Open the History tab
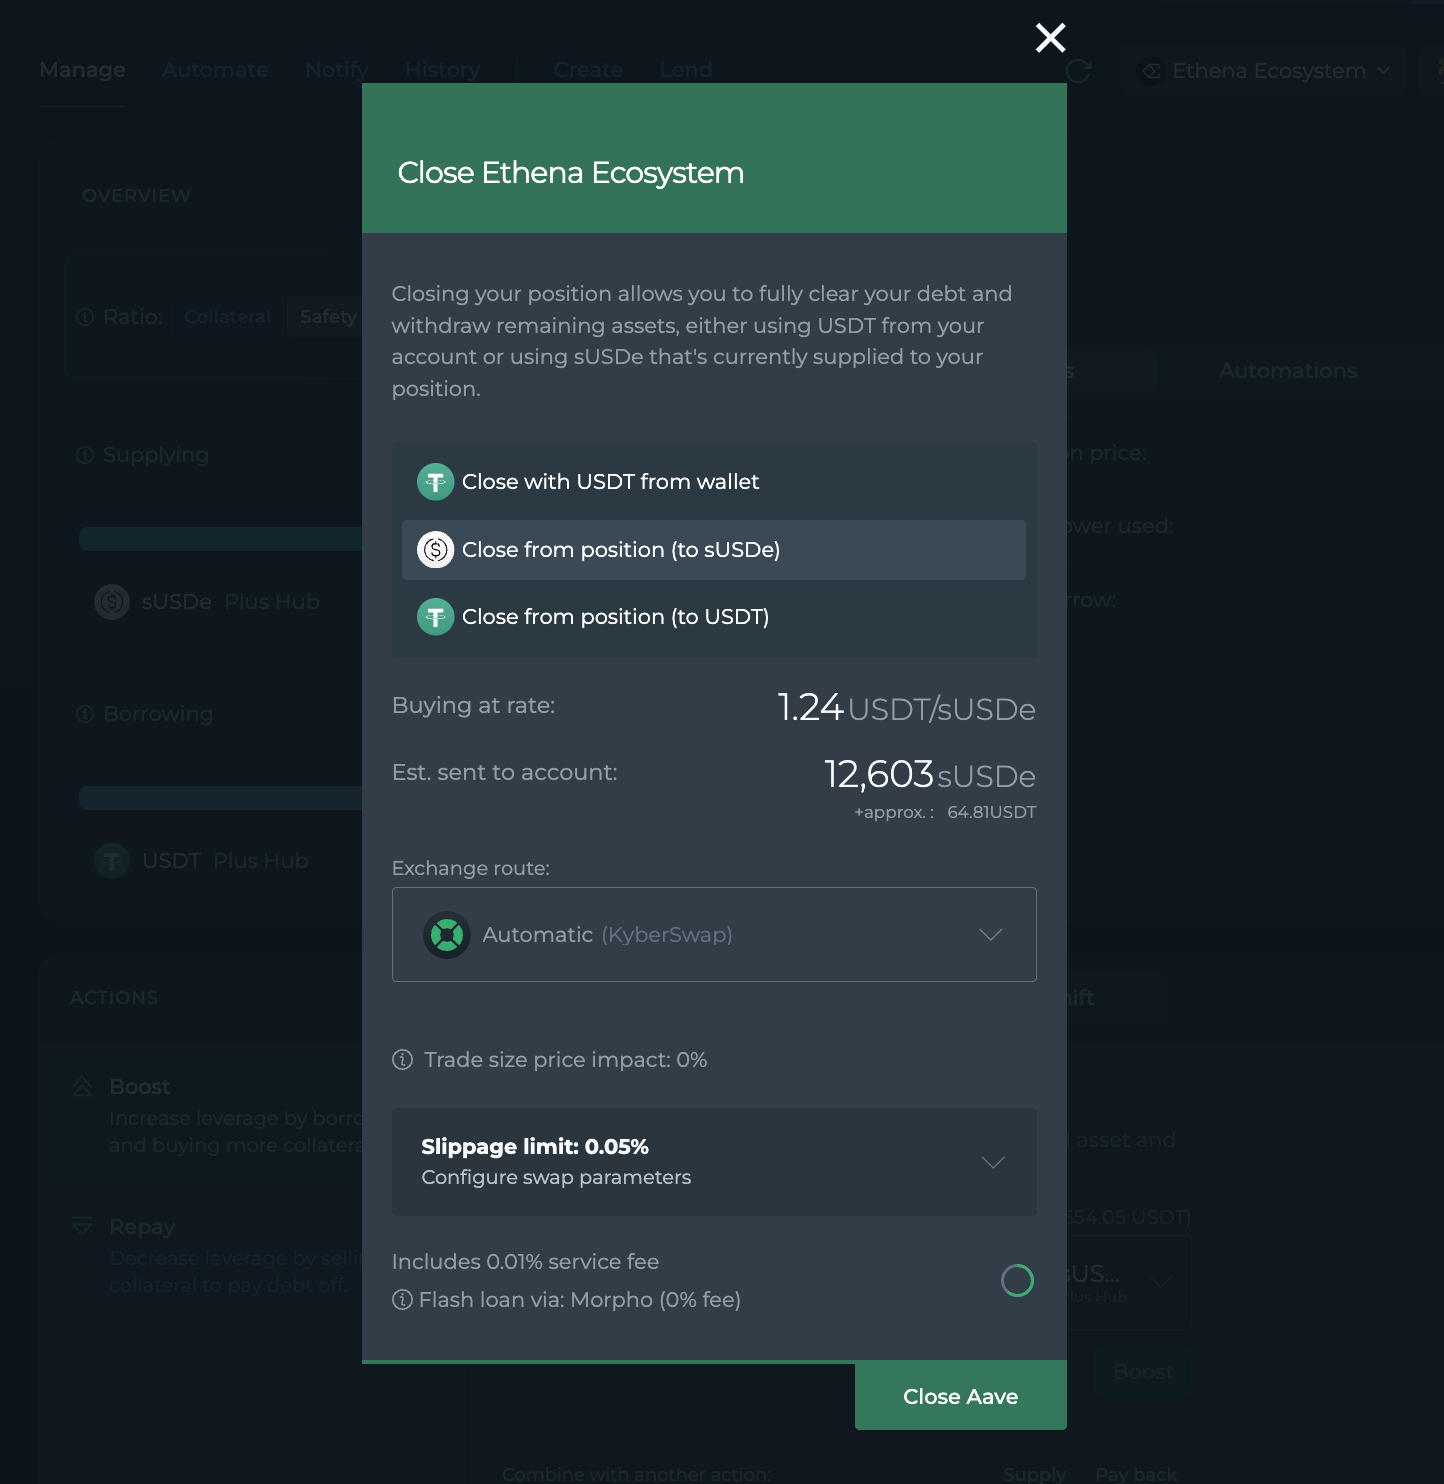Viewport: 1444px width, 1484px height. coord(442,70)
